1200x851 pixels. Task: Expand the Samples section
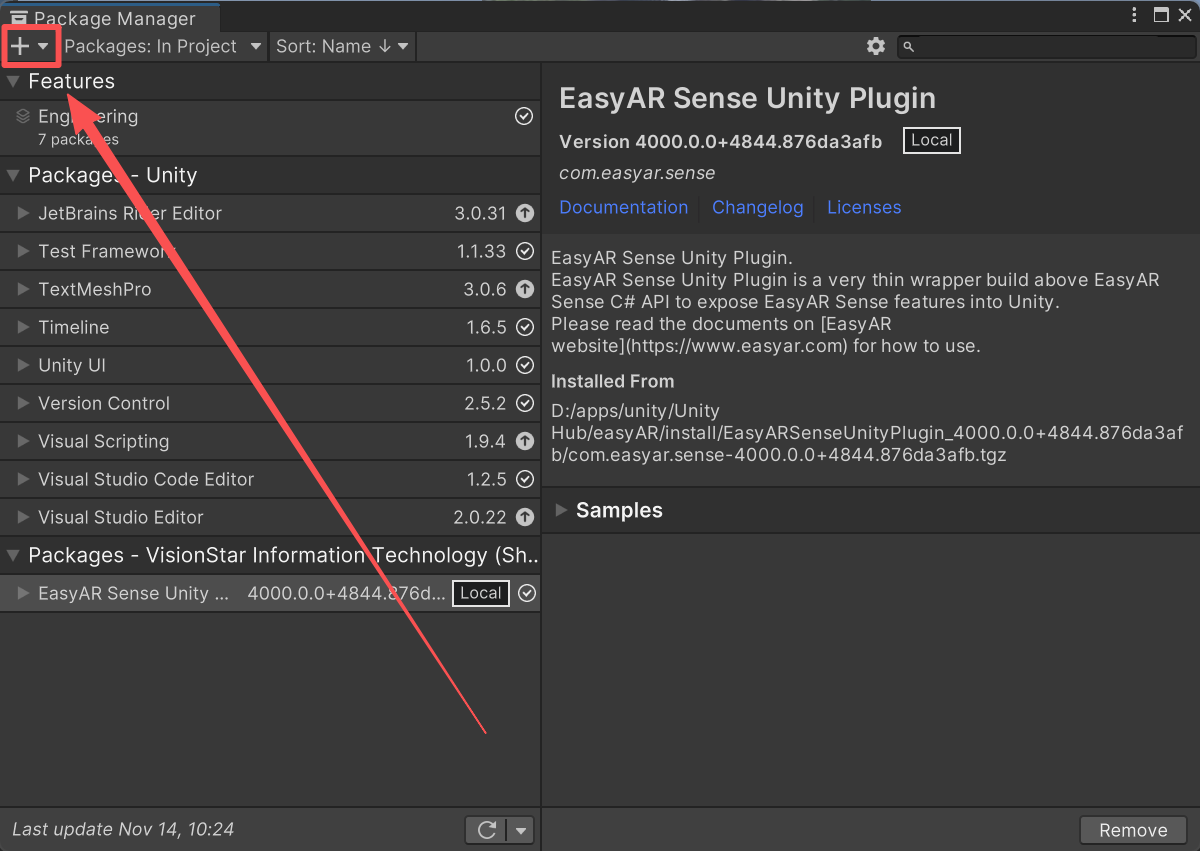click(561, 510)
